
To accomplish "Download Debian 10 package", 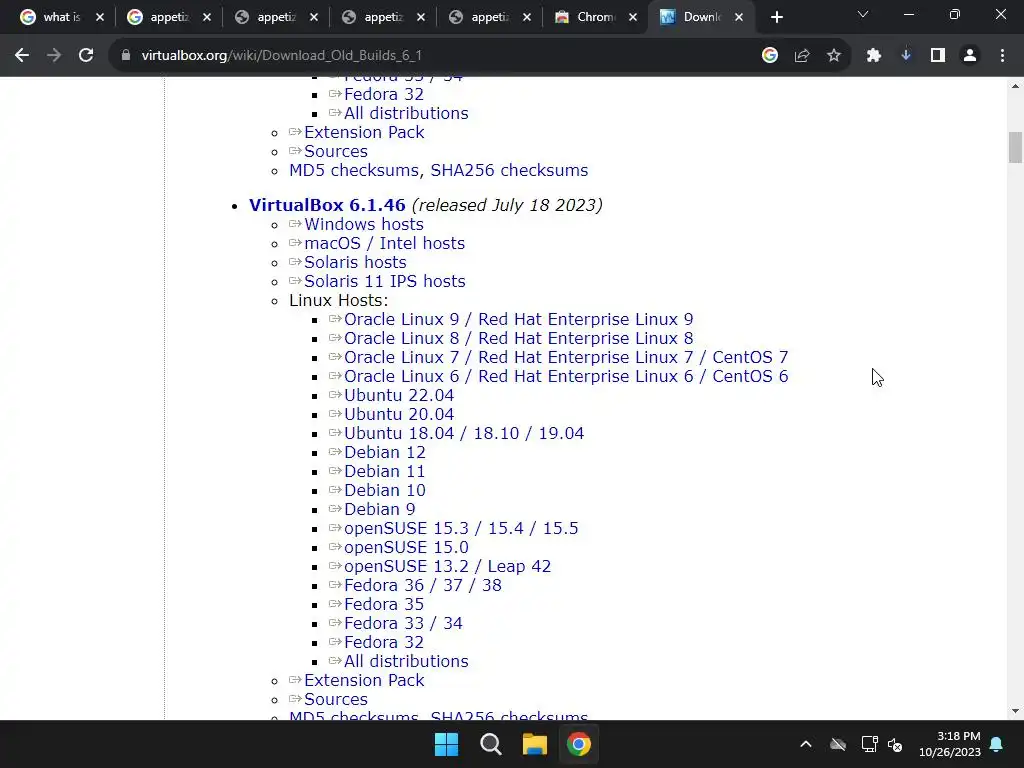I will pyautogui.click(x=385, y=490).
